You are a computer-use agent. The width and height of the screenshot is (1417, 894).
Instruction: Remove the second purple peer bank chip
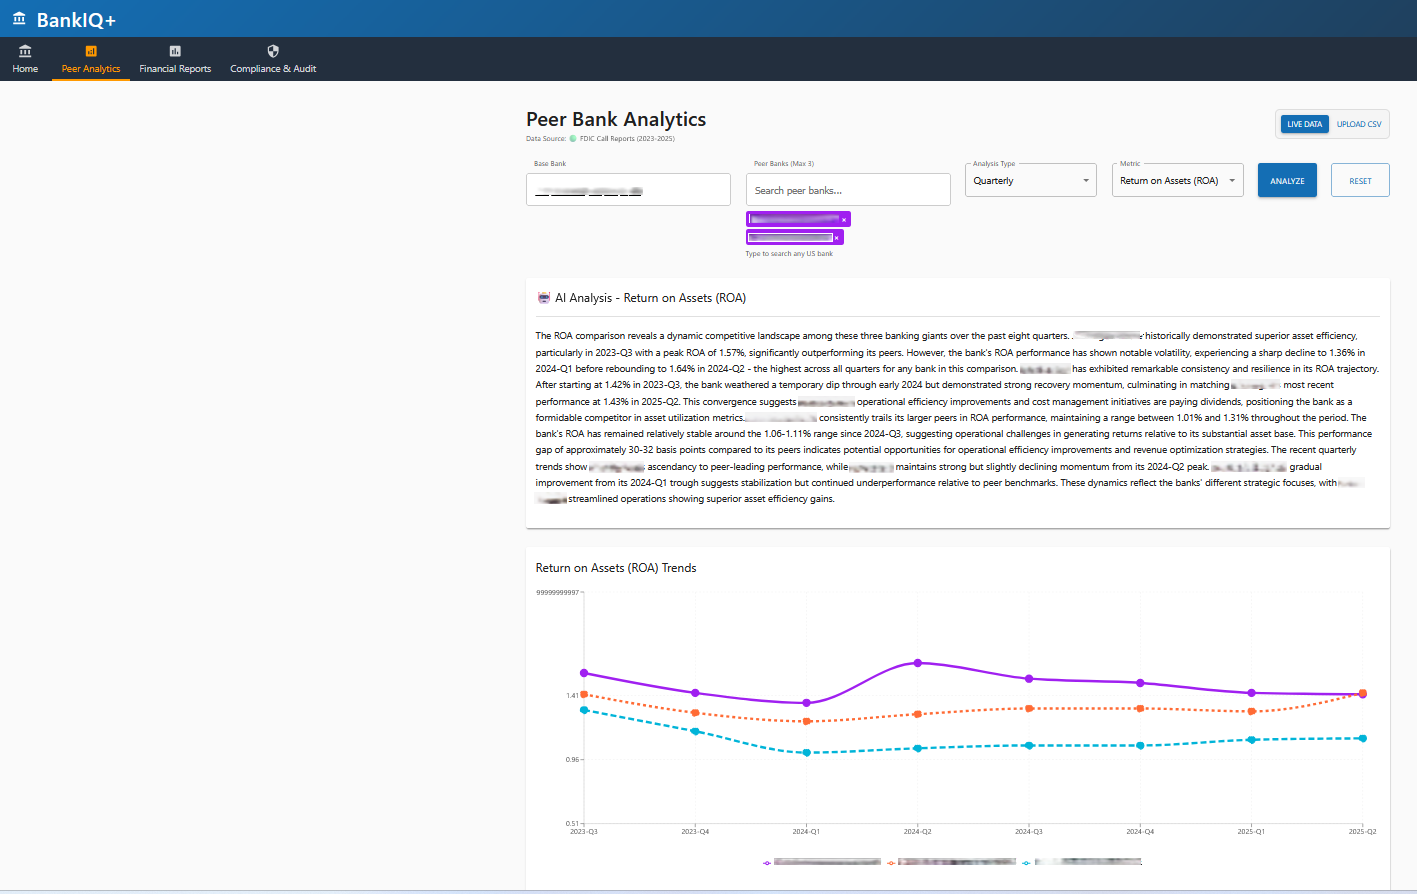(837, 238)
